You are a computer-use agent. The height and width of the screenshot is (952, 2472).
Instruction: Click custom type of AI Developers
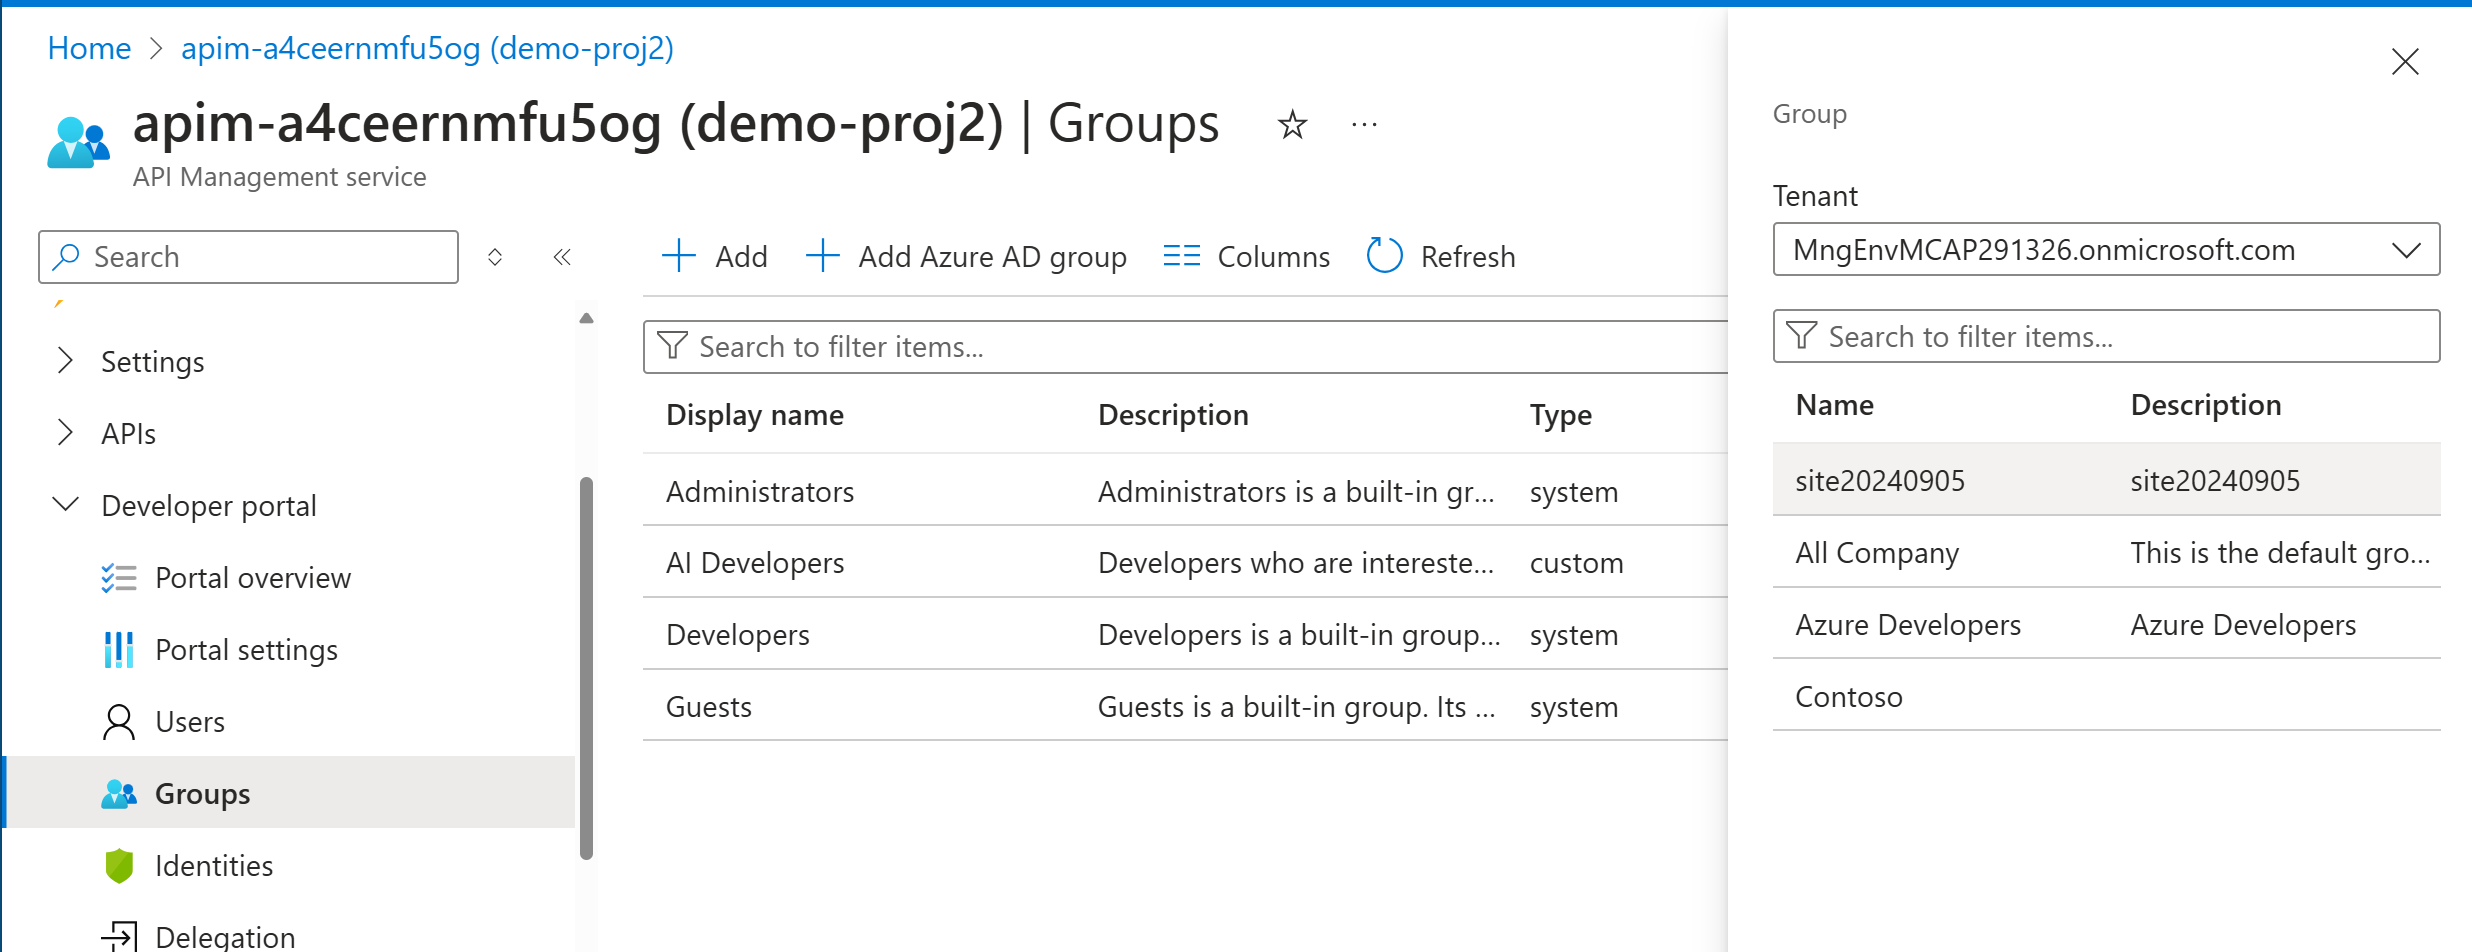click(1576, 563)
